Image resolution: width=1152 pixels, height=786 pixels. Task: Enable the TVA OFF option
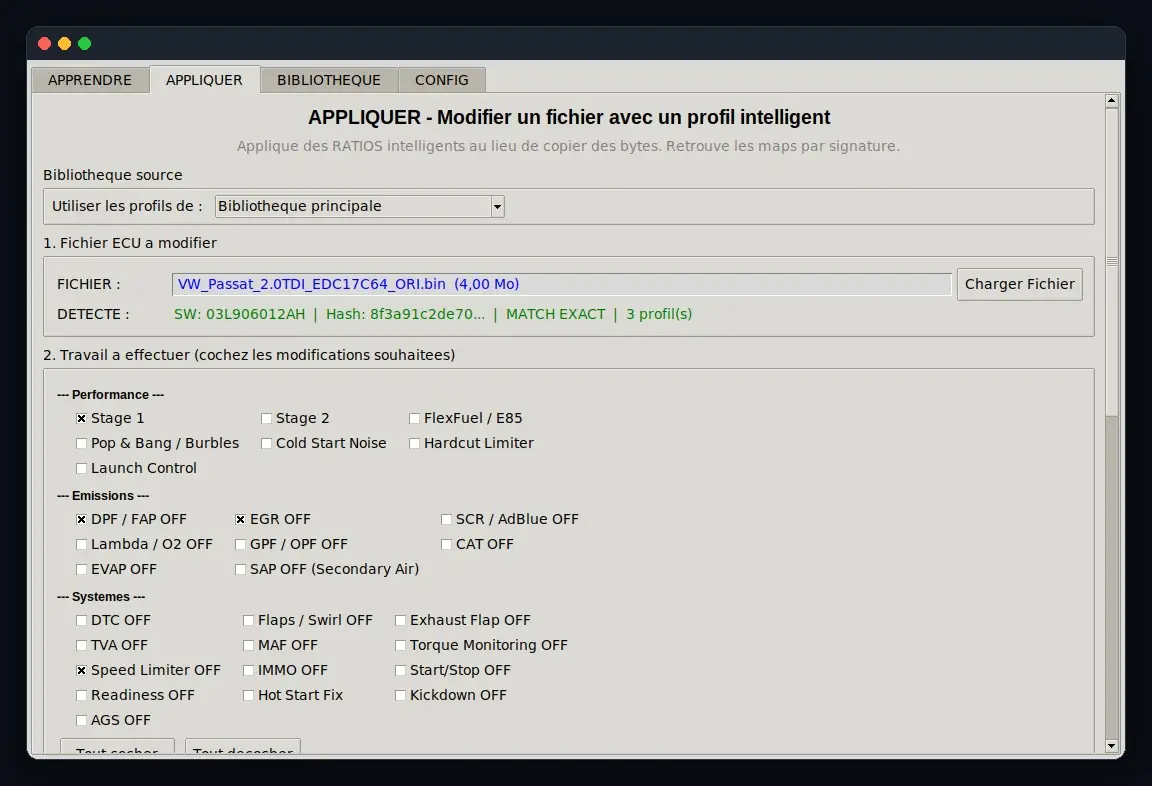[x=82, y=646]
